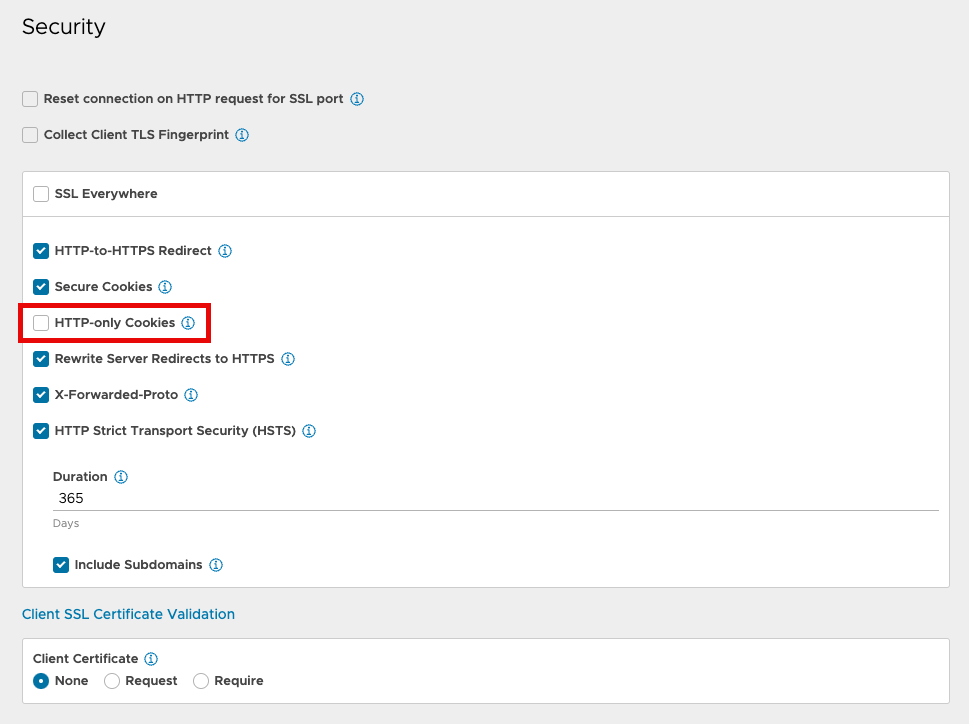Open the info tooltip for HTTP-only Cookies
The height and width of the screenshot is (724, 969).
pos(188,323)
